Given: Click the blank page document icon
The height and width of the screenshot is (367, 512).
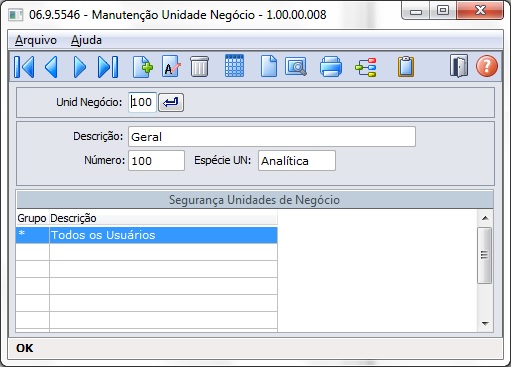Looking at the screenshot, I should pos(269,67).
